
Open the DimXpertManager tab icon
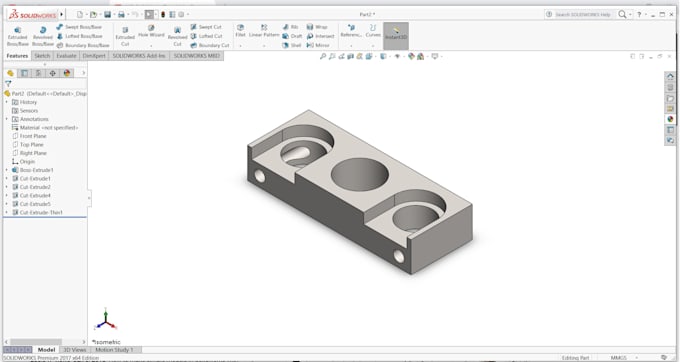pyautogui.click(x=52, y=73)
